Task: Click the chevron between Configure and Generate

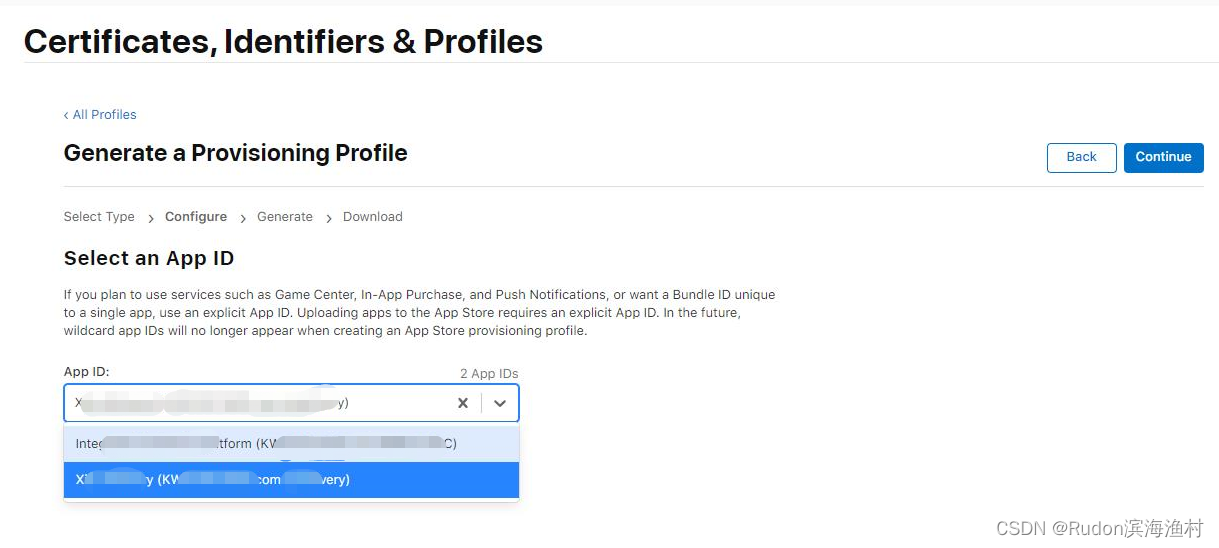Action: (243, 218)
